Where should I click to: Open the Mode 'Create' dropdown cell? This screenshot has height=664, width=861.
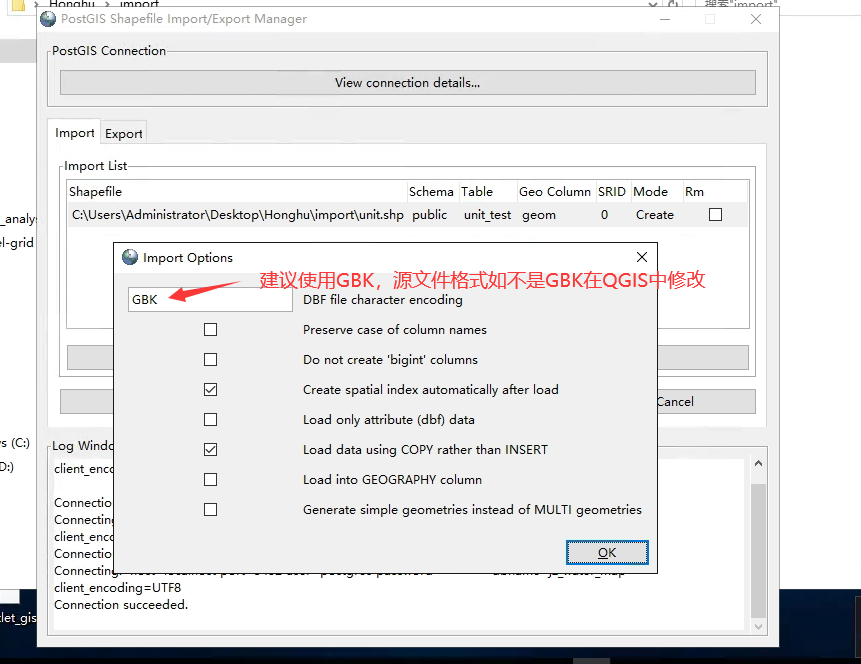pos(654,215)
